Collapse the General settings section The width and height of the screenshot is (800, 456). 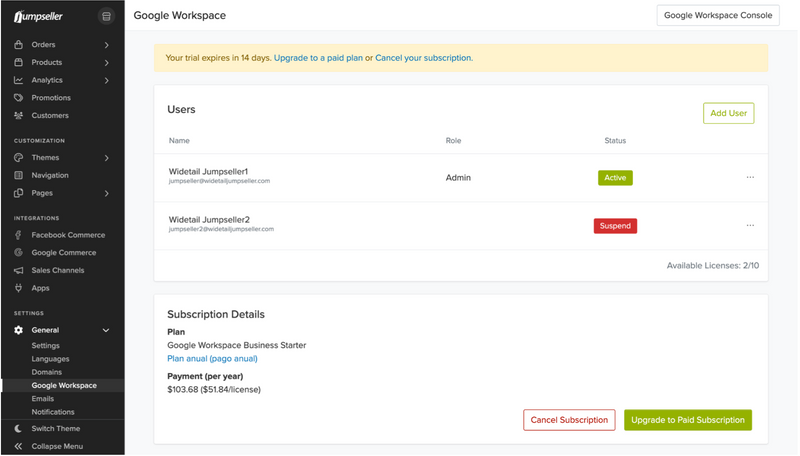(107, 330)
